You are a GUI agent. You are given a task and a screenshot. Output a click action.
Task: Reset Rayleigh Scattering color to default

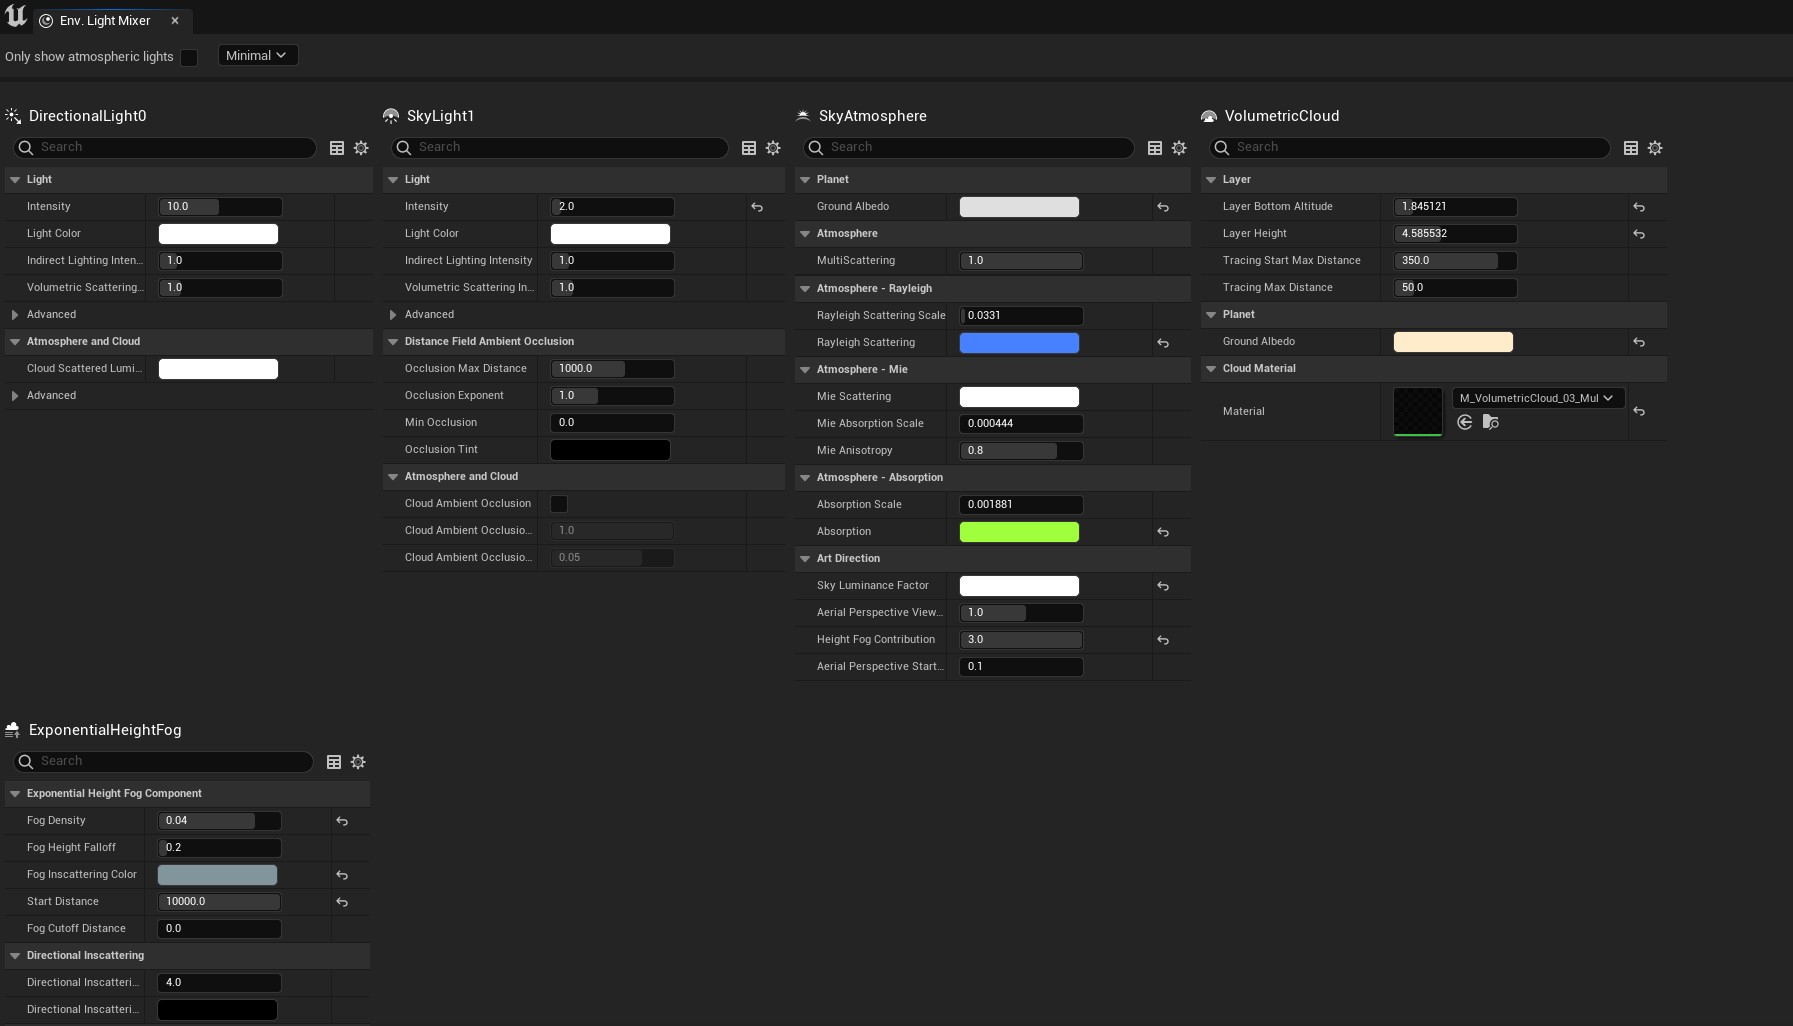[1163, 343]
